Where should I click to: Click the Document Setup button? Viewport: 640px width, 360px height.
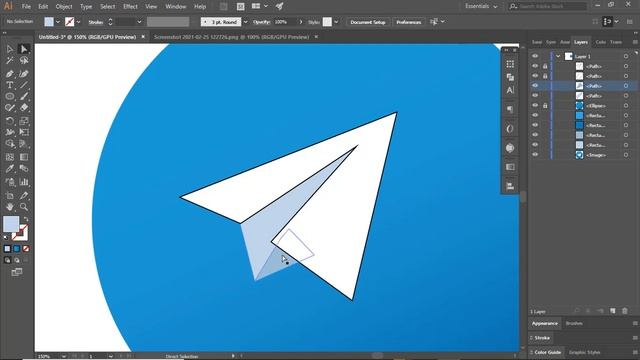368,22
